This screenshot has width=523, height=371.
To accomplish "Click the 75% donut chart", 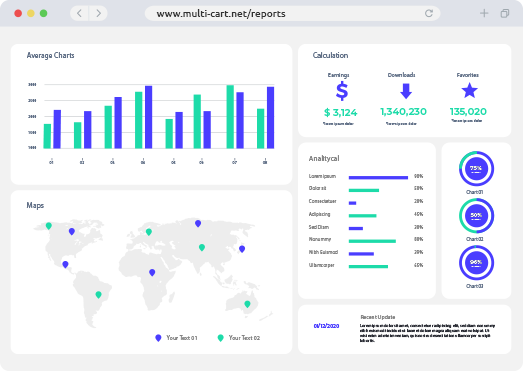I will pyautogui.click(x=476, y=168).
